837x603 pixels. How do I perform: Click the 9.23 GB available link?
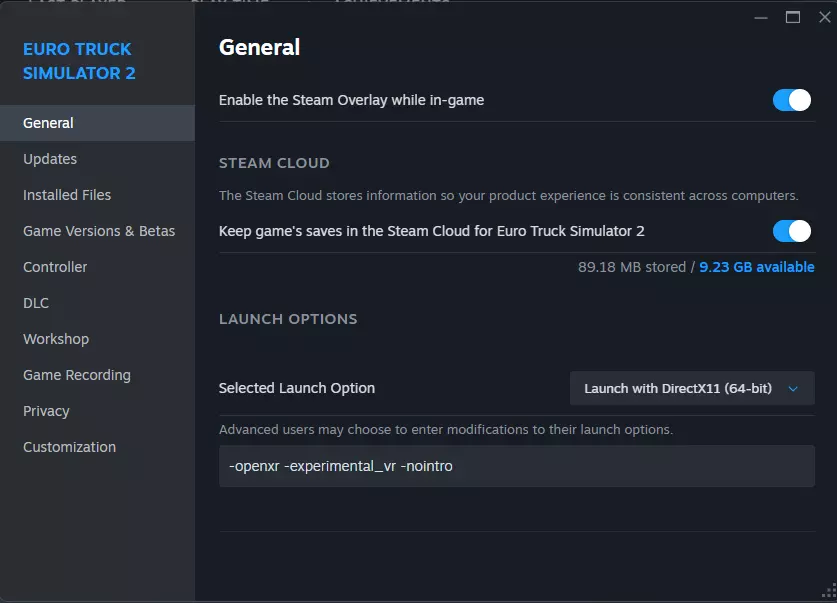point(756,267)
